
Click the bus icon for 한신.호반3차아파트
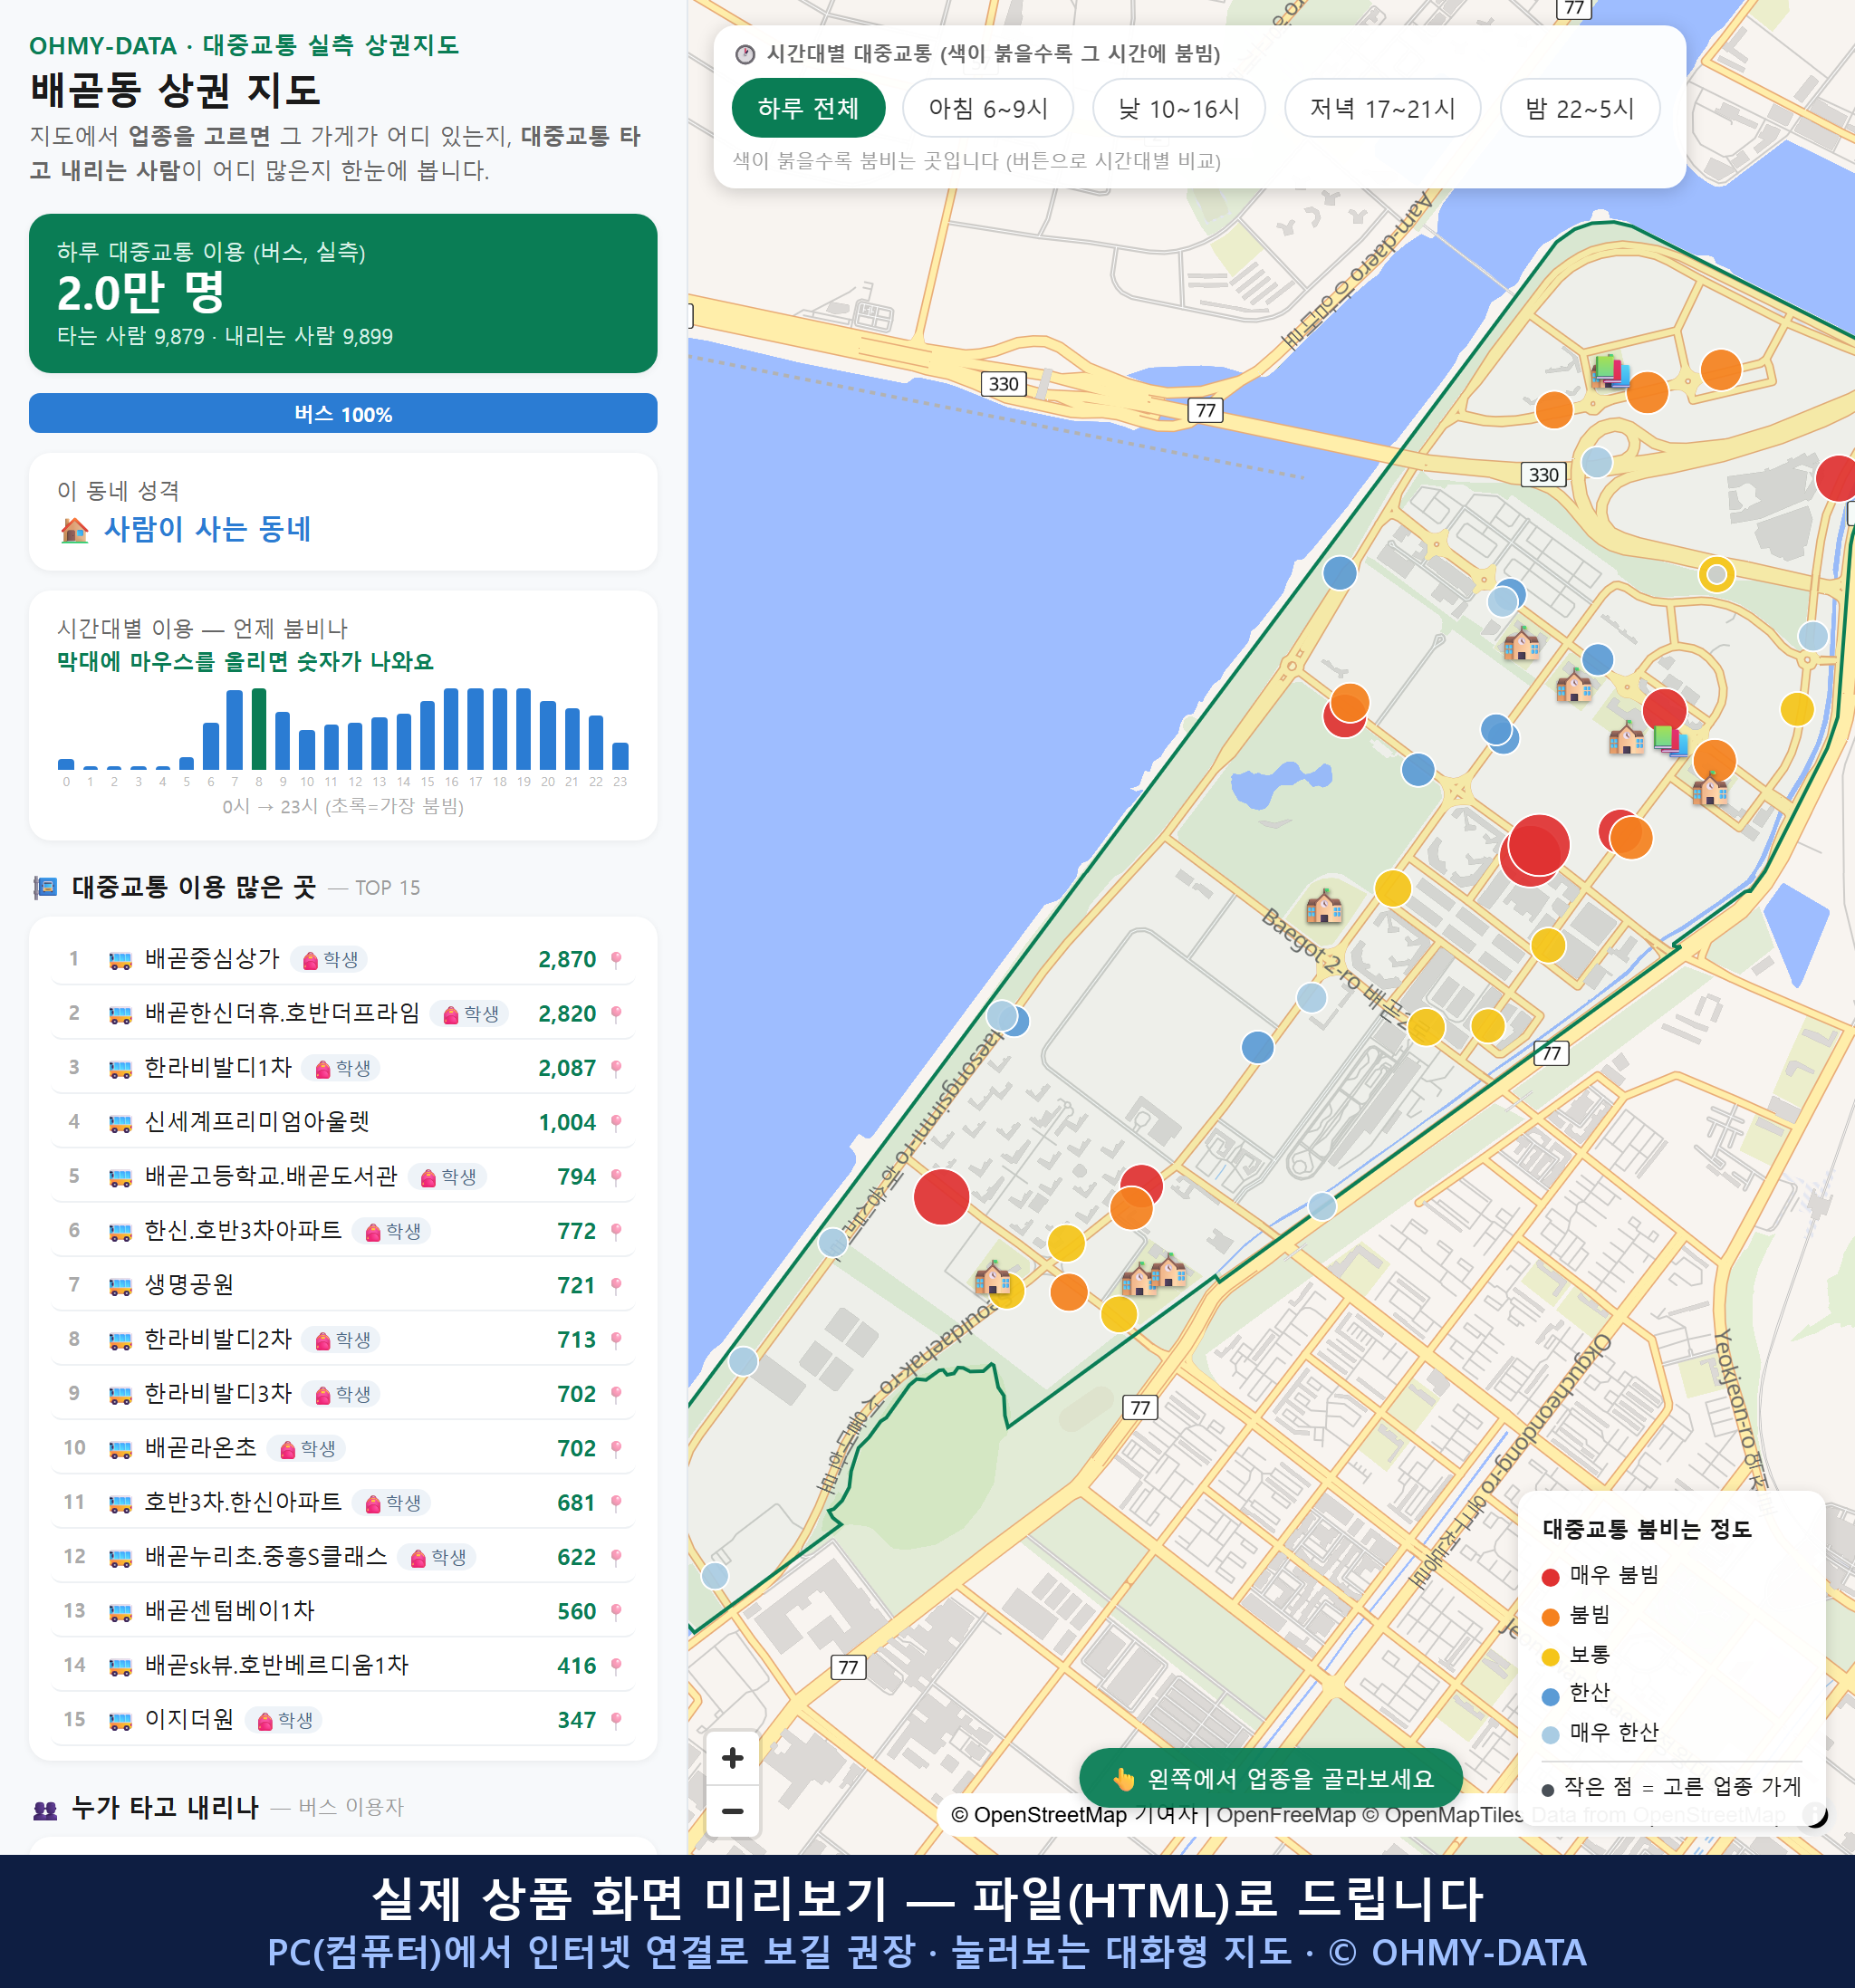pyautogui.click(x=120, y=1232)
